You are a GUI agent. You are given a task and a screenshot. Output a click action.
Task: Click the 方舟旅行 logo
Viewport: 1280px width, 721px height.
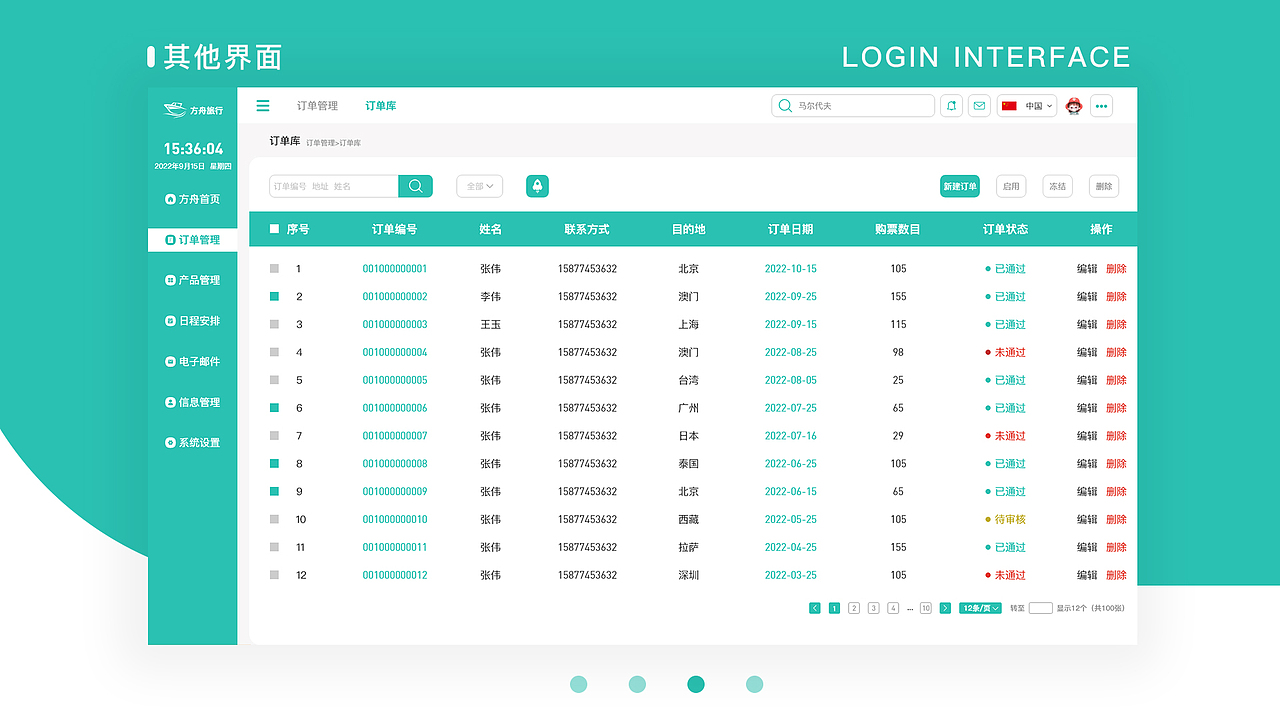tap(193, 109)
